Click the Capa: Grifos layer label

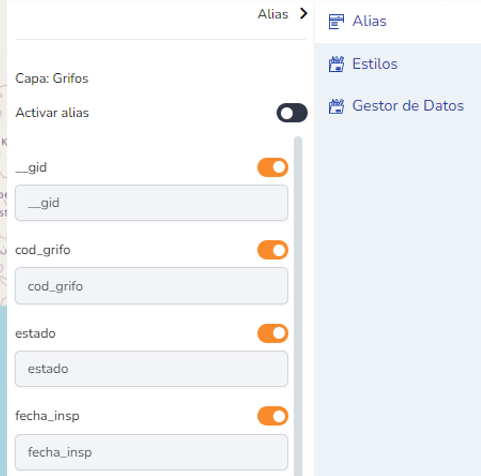click(52, 79)
